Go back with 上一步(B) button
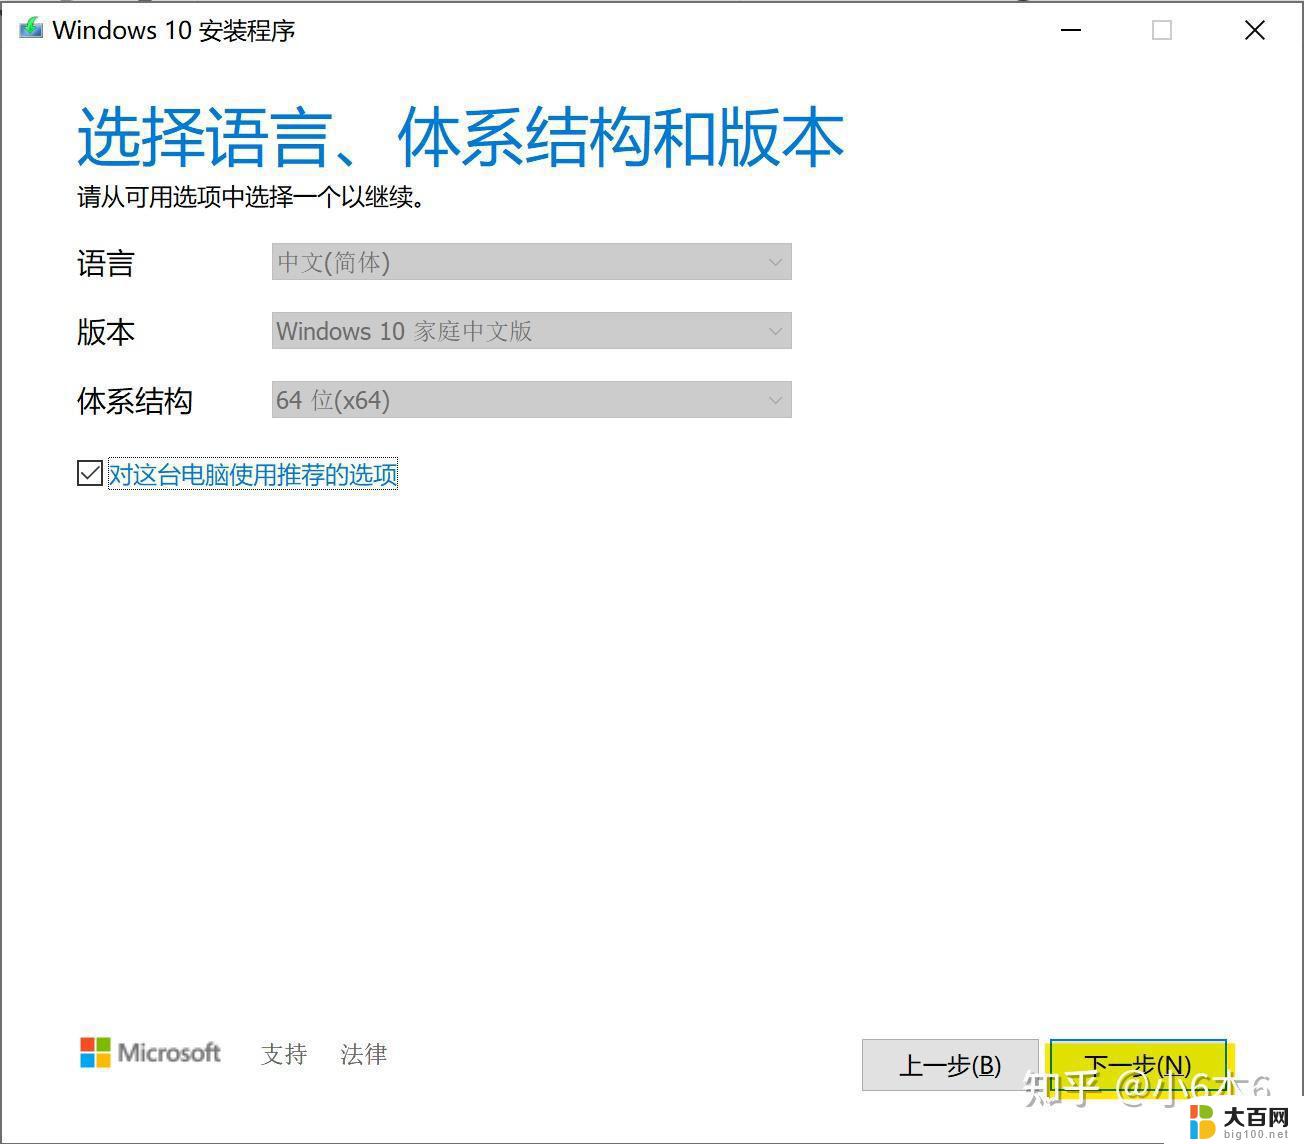This screenshot has width=1304, height=1144. click(x=950, y=1065)
